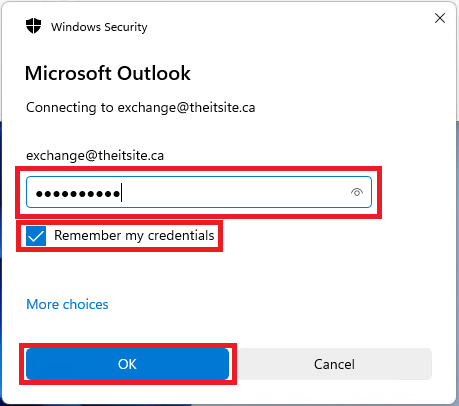Uncheck the Remember my credentials checkbox
Screen dimensions: 459x406
36,236
